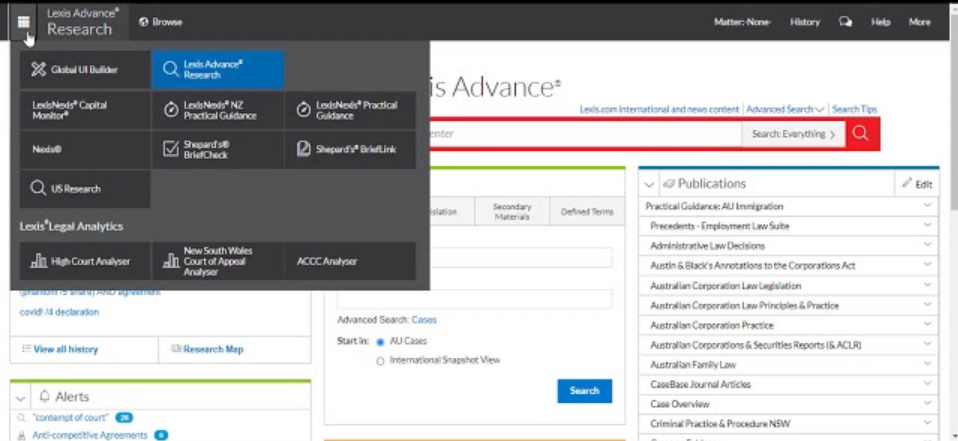This screenshot has width=958, height=441.
Task: Select Lexis Advance Research tile
Action: point(218,70)
